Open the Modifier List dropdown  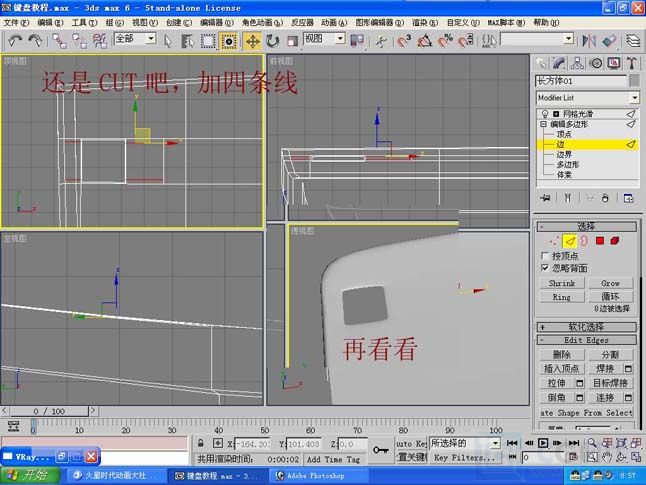tap(634, 98)
